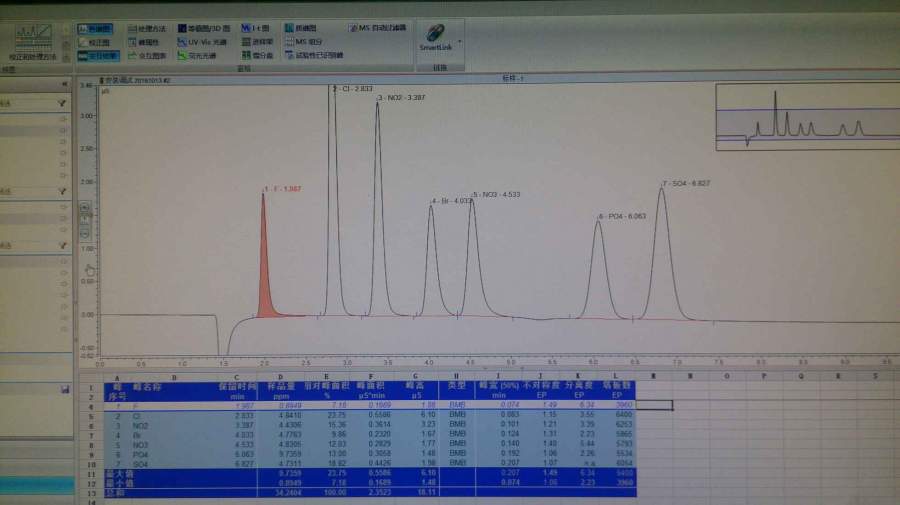
Task: Select the F peak row in table
Action: tap(369, 406)
